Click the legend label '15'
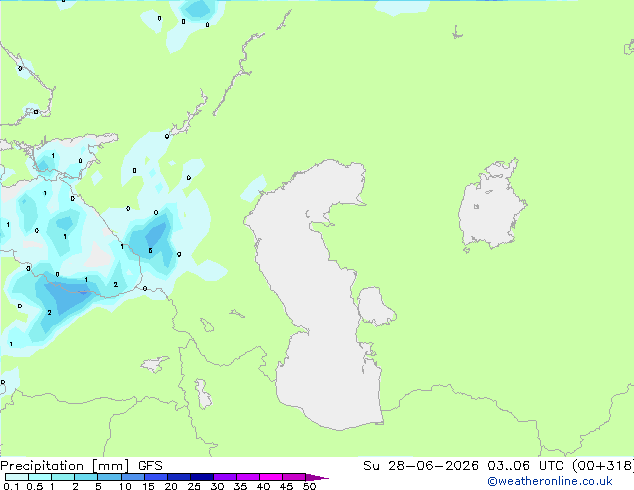 click(148, 486)
